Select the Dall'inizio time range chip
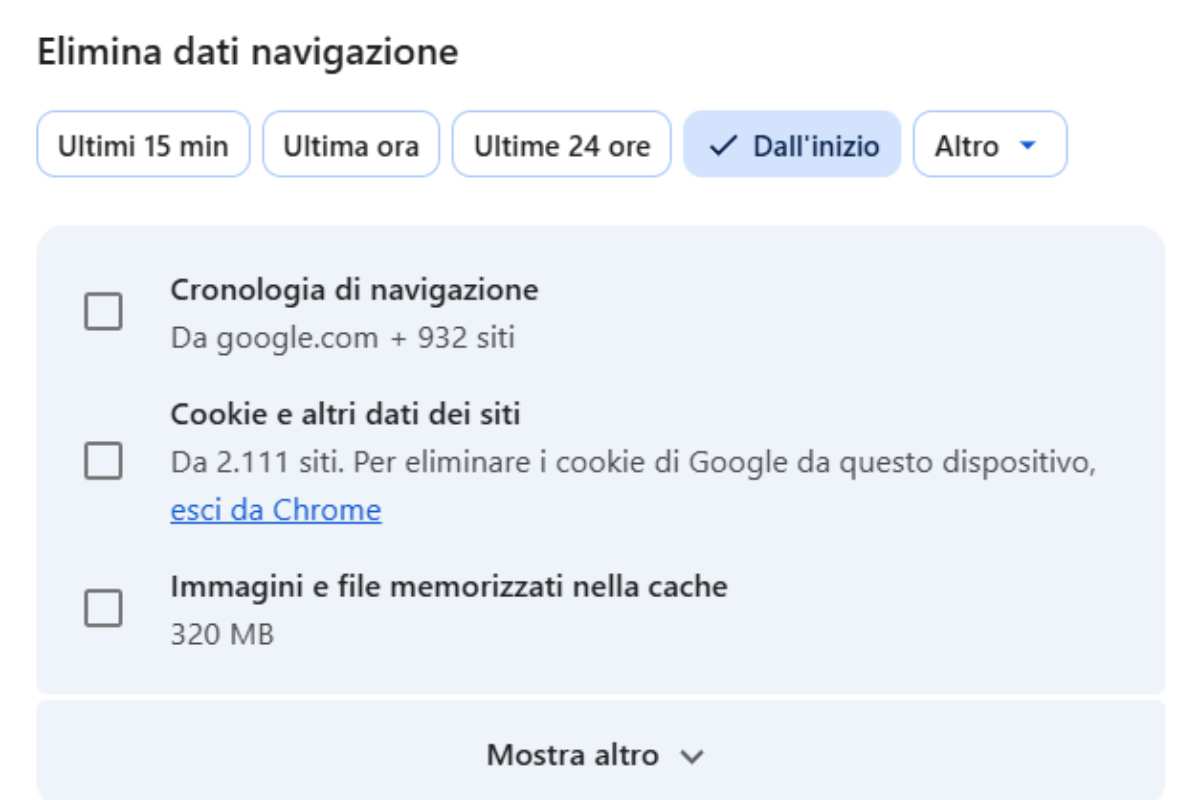 coord(793,145)
